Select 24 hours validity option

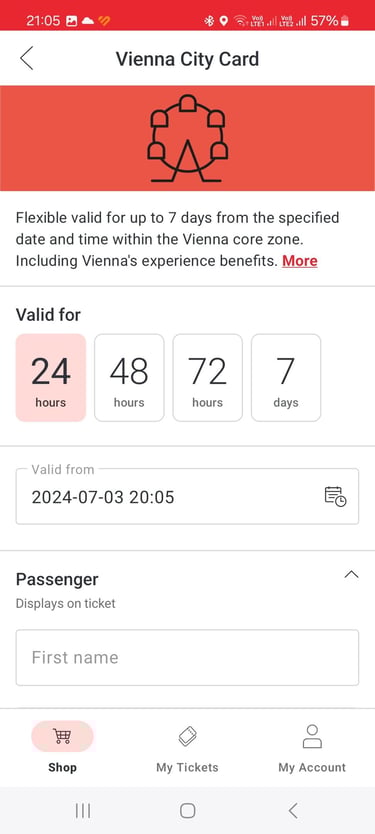pyautogui.click(x=51, y=378)
